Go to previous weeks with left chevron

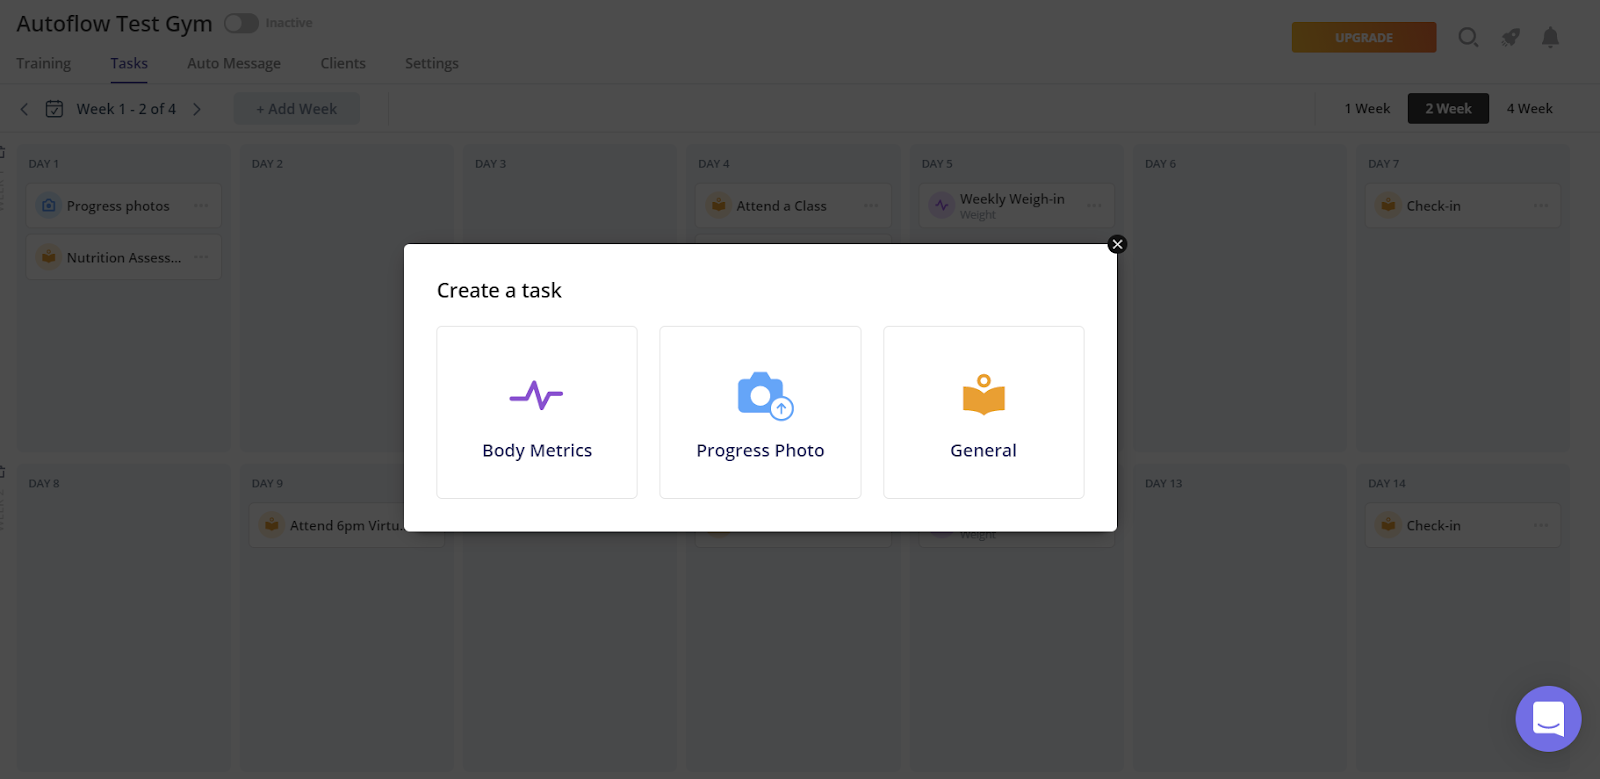pyautogui.click(x=24, y=109)
